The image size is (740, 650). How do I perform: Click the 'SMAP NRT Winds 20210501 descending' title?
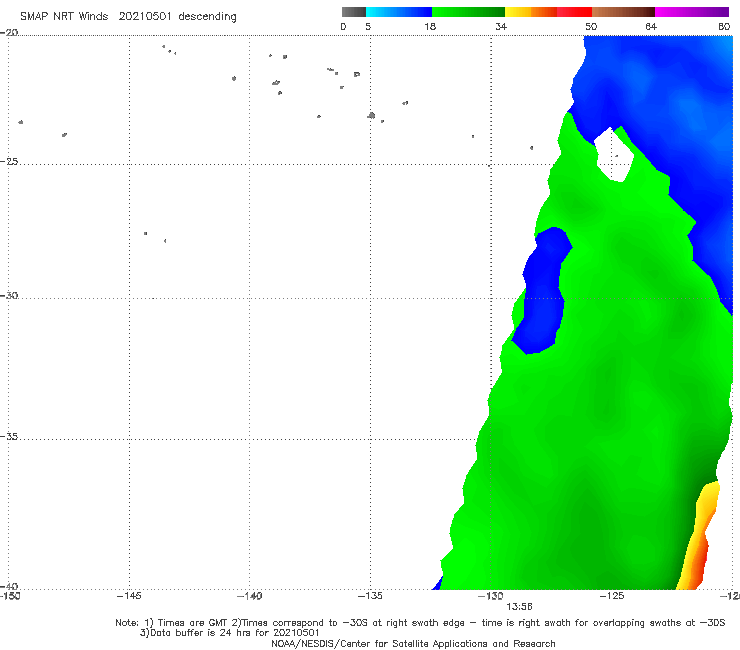point(128,16)
